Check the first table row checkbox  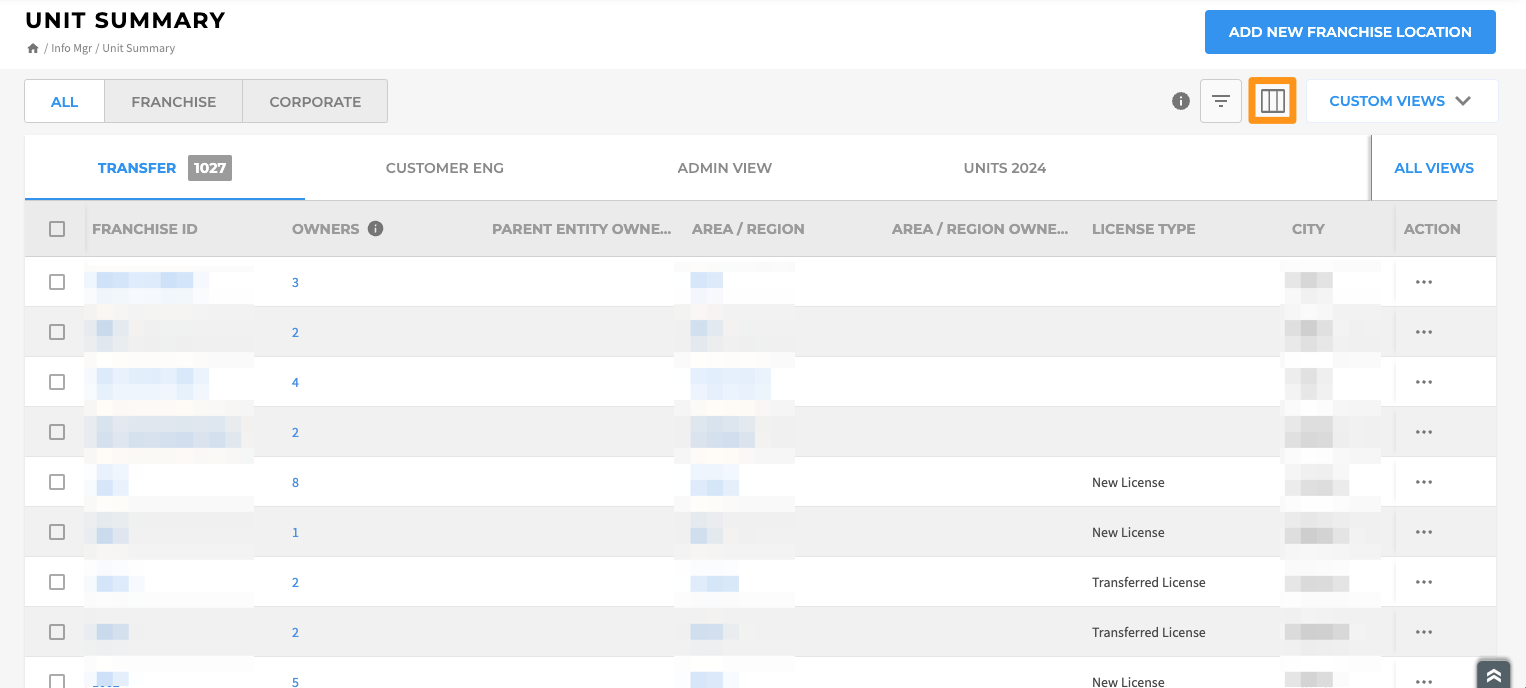point(57,282)
